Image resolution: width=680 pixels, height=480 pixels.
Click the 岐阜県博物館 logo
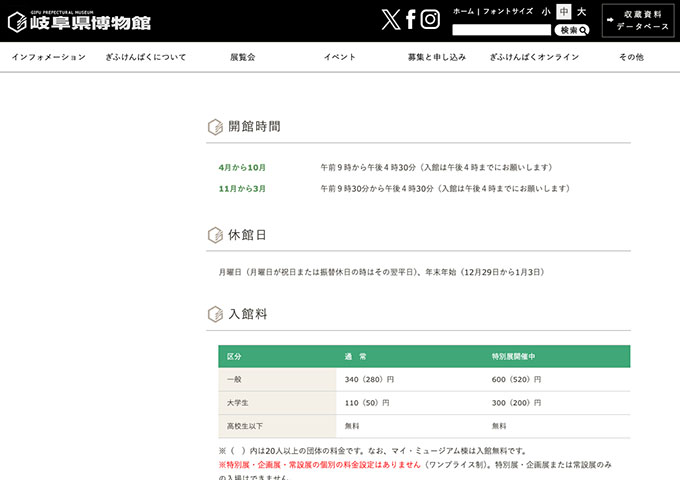click(79, 21)
